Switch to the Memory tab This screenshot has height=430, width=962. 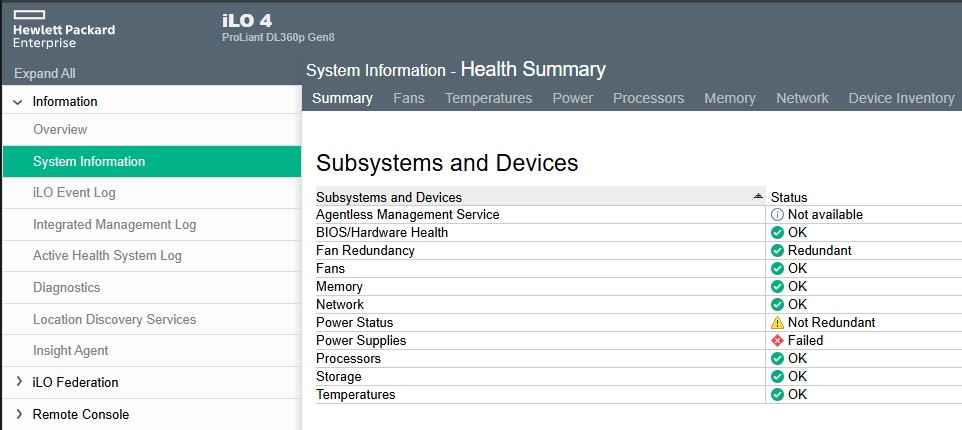(729, 98)
